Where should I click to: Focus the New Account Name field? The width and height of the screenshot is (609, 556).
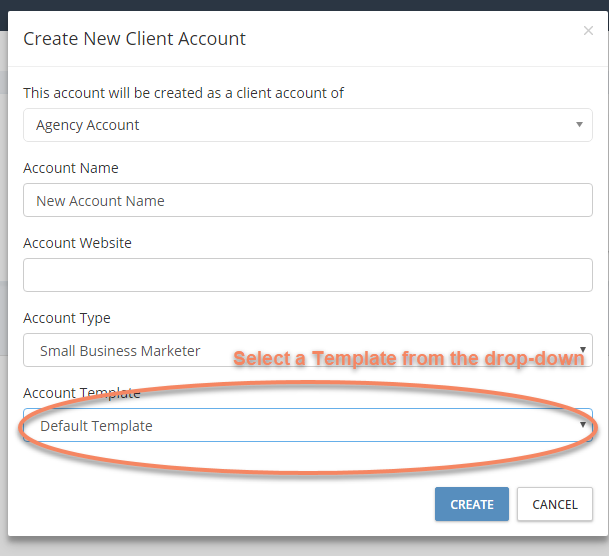click(x=308, y=200)
